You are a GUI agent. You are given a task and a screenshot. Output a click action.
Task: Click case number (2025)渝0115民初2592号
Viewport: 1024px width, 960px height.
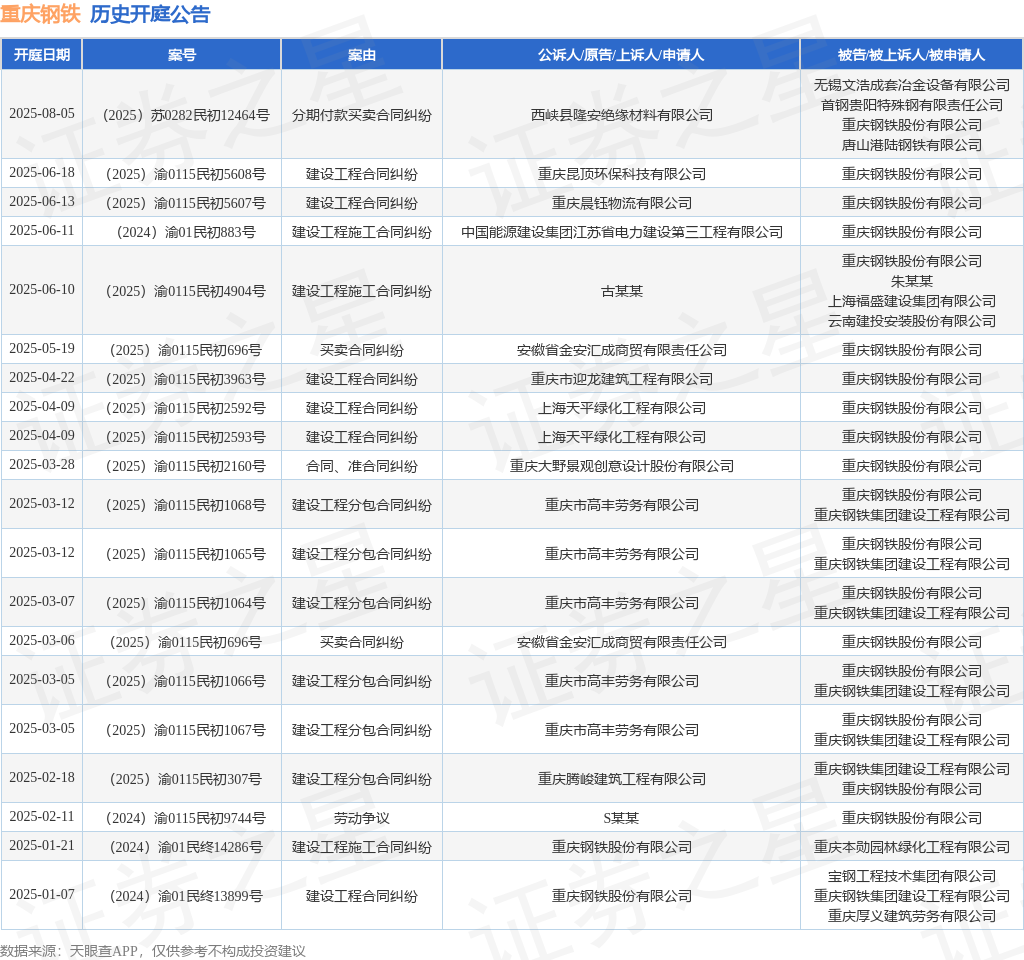click(x=185, y=408)
